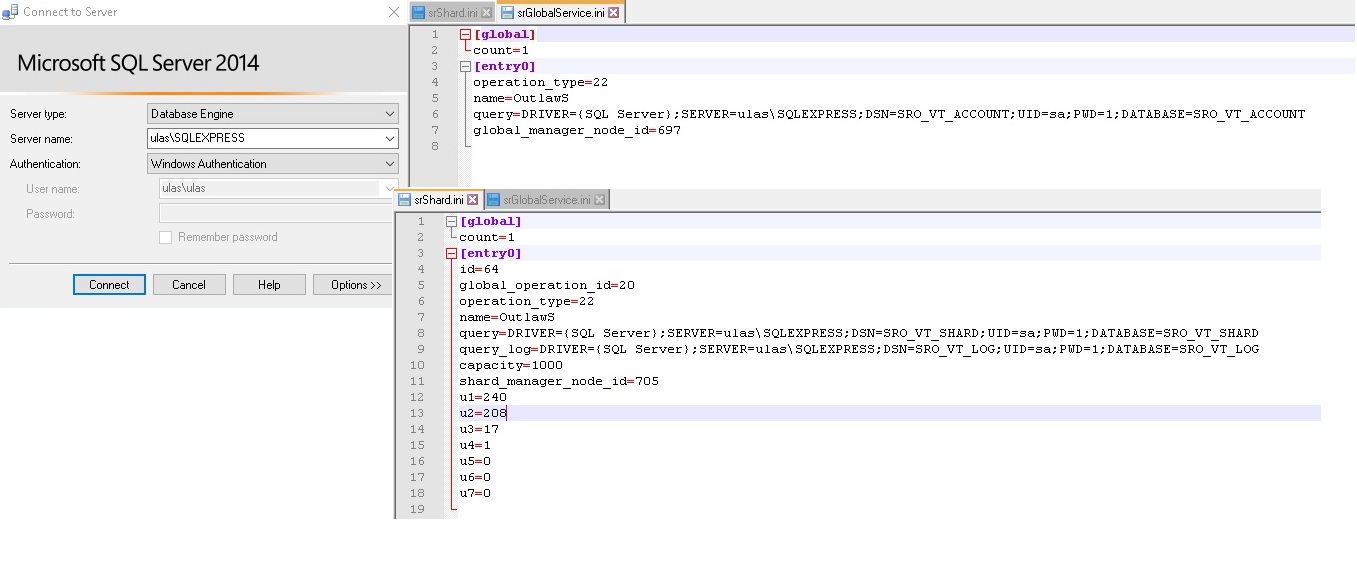1357x571 pixels.
Task: Click line number 19 in srShard.ini editor margin
Action: point(419,509)
